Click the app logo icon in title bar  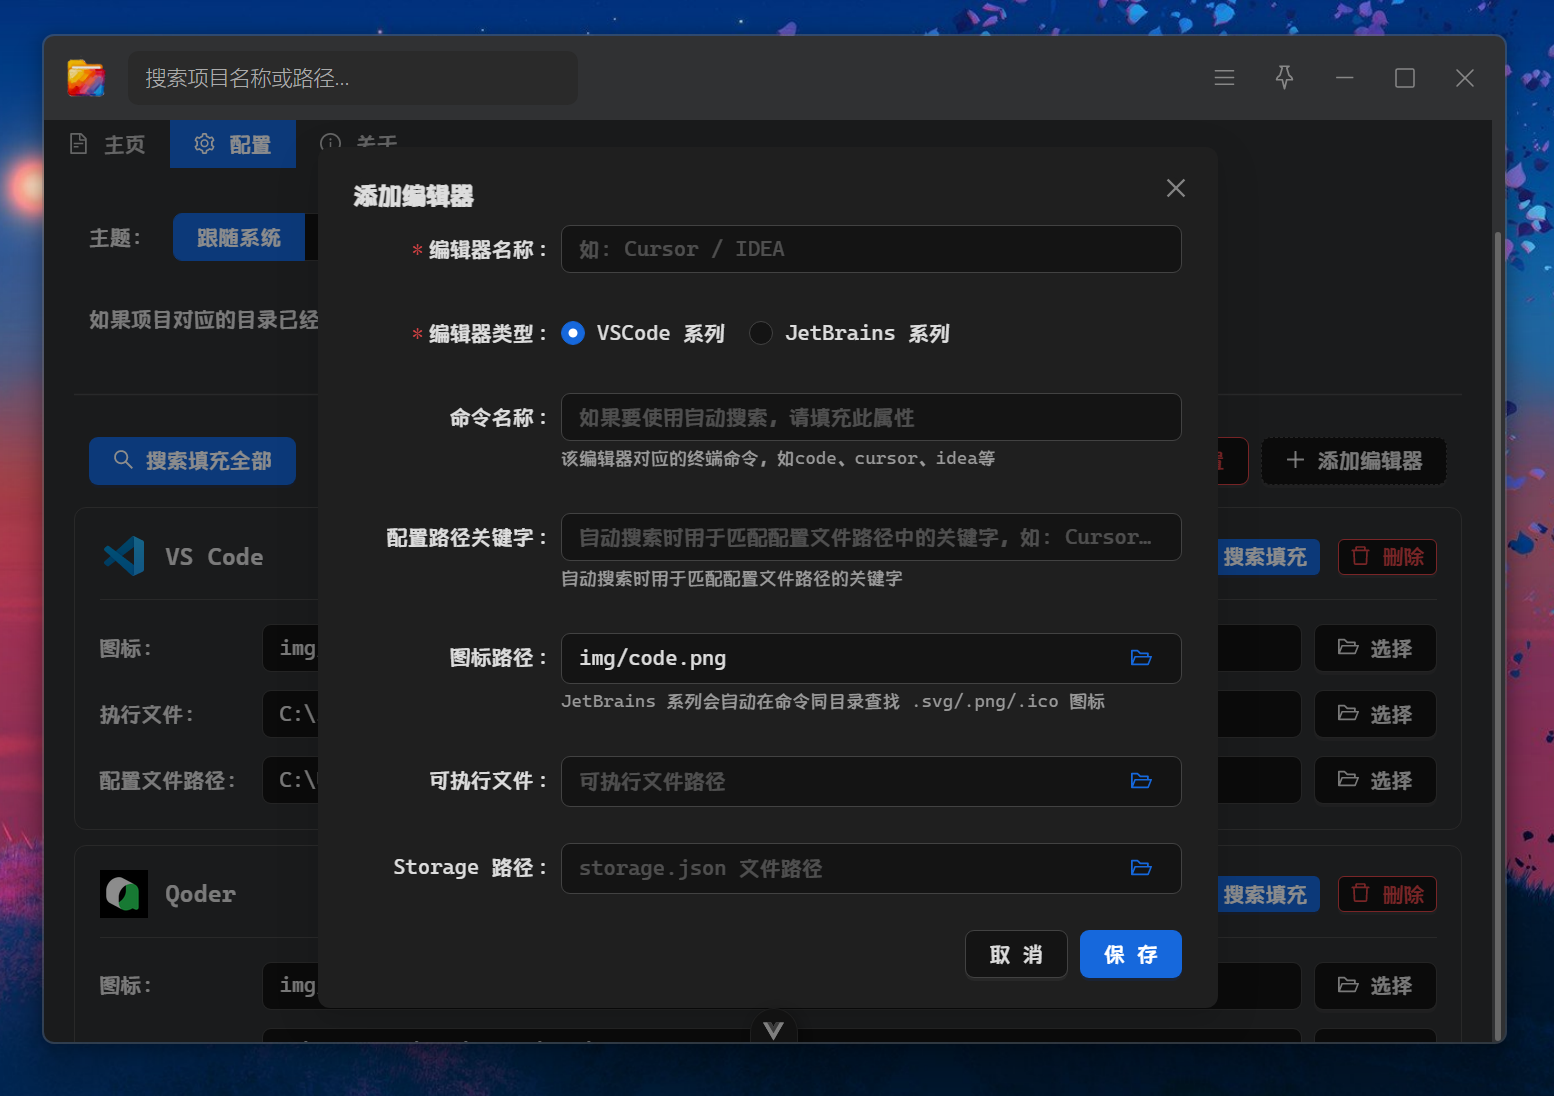tap(86, 78)
